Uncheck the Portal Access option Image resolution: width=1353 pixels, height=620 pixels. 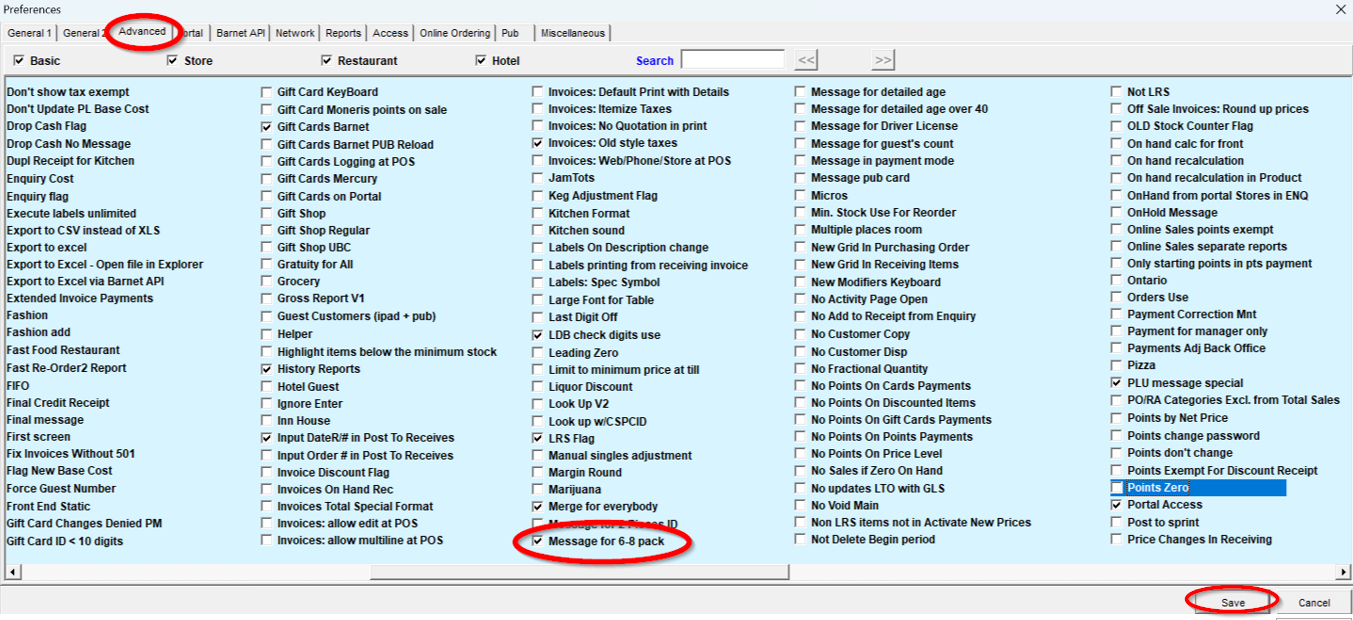1117,505
